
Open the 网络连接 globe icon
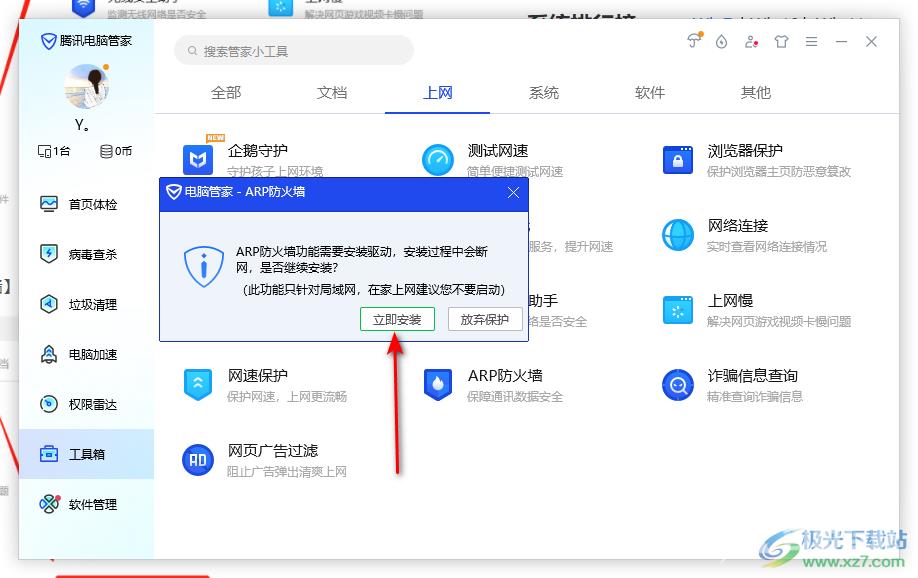[678, 235]
